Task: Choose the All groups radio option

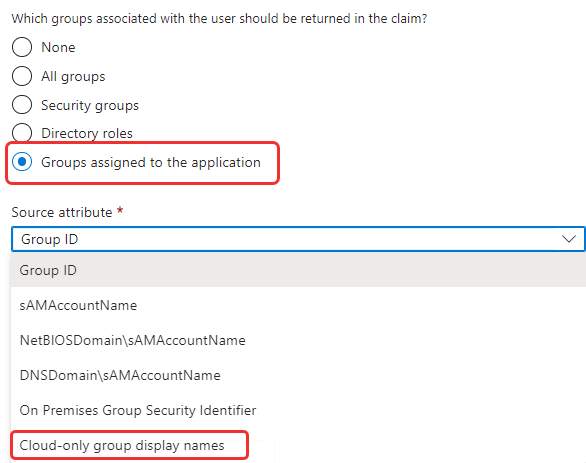Action: [x=22, y=76]
